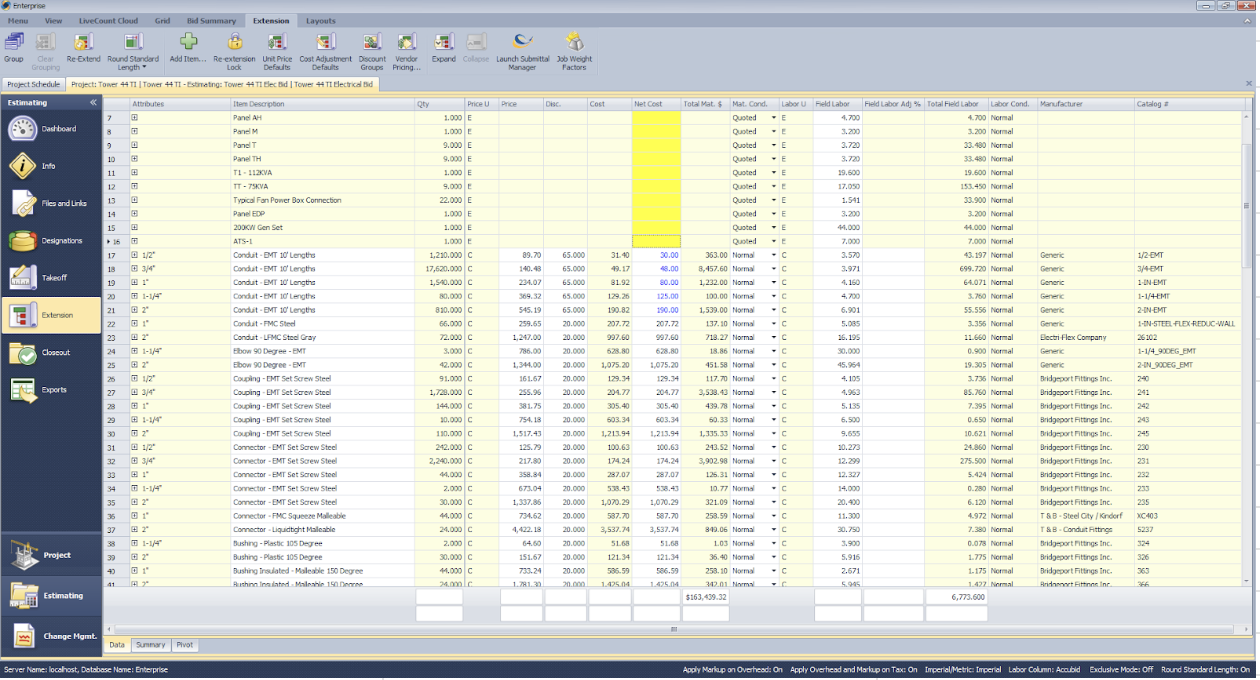The image size is (1260, 680).
Task: Launch the Submittal Manager
Action: coord(522,50)
